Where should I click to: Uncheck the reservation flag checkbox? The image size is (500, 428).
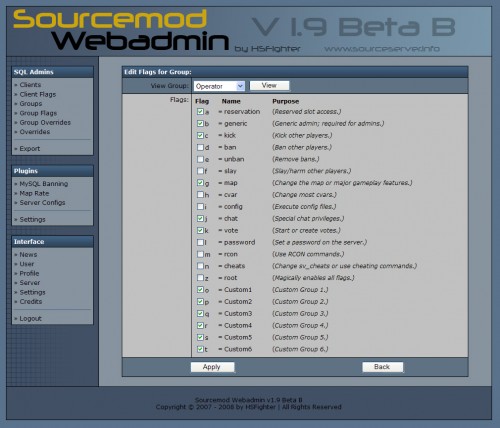200,111
